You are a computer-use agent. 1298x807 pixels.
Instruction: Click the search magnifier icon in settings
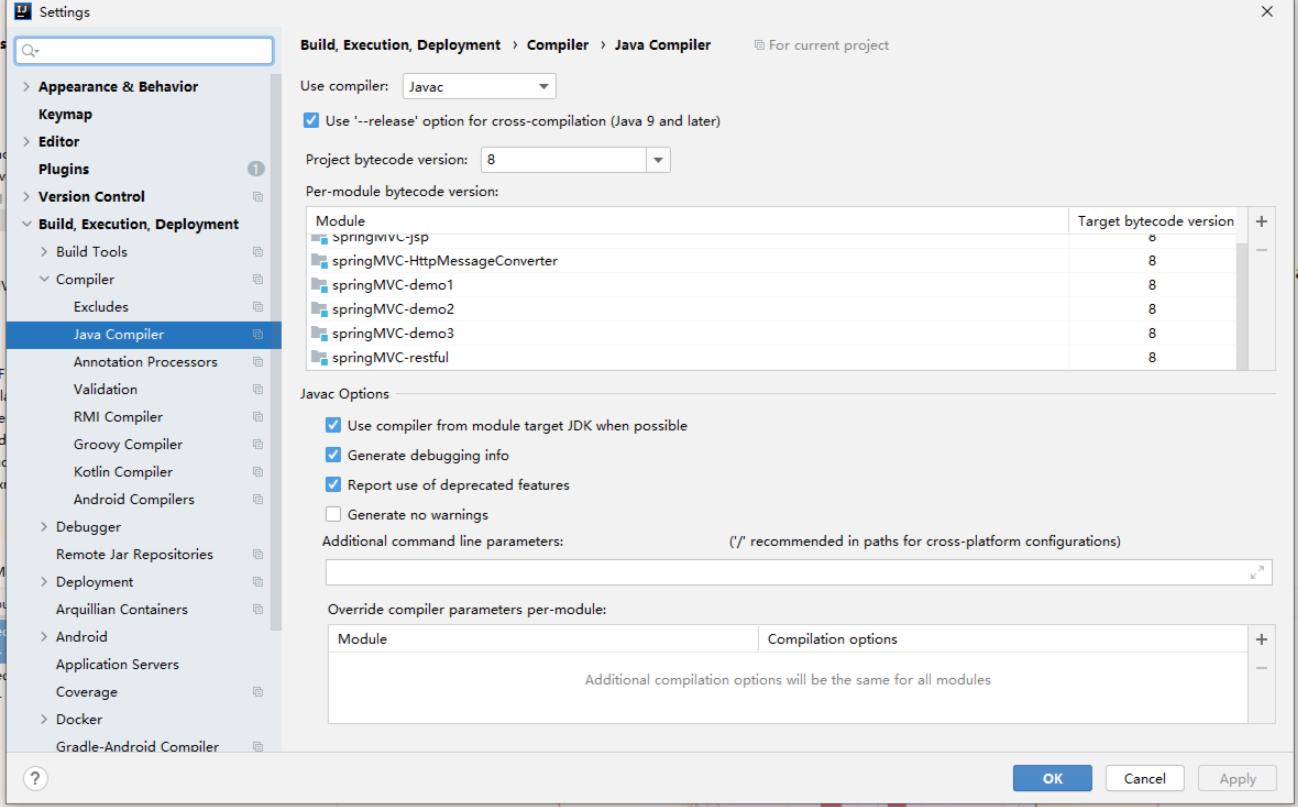coord(29,51)
